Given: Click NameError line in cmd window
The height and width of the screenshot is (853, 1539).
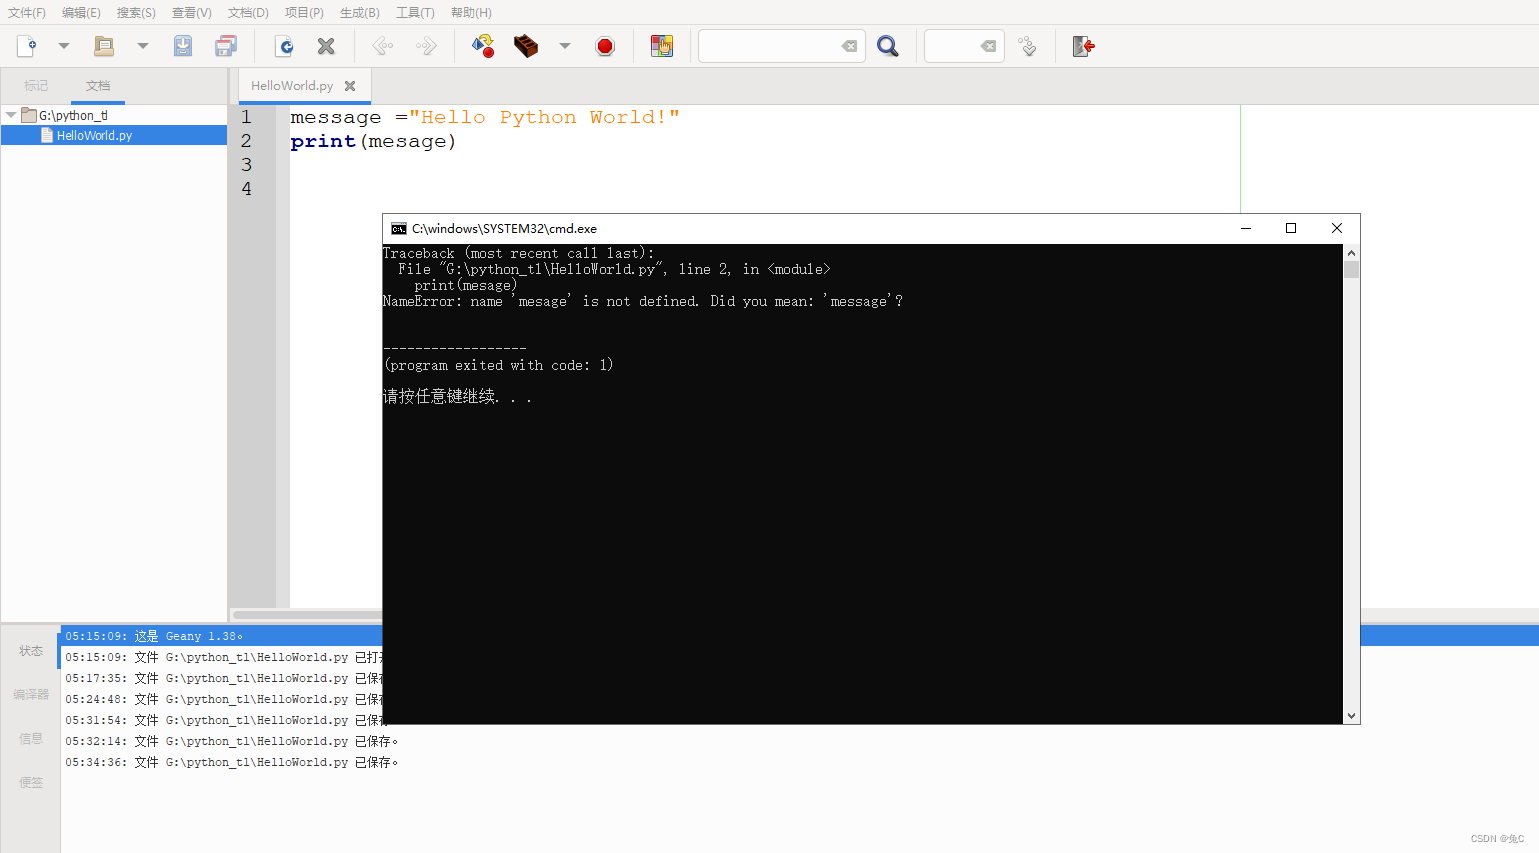Looking at the screenshot, I should pyautogui.click(x=643, y=301).
